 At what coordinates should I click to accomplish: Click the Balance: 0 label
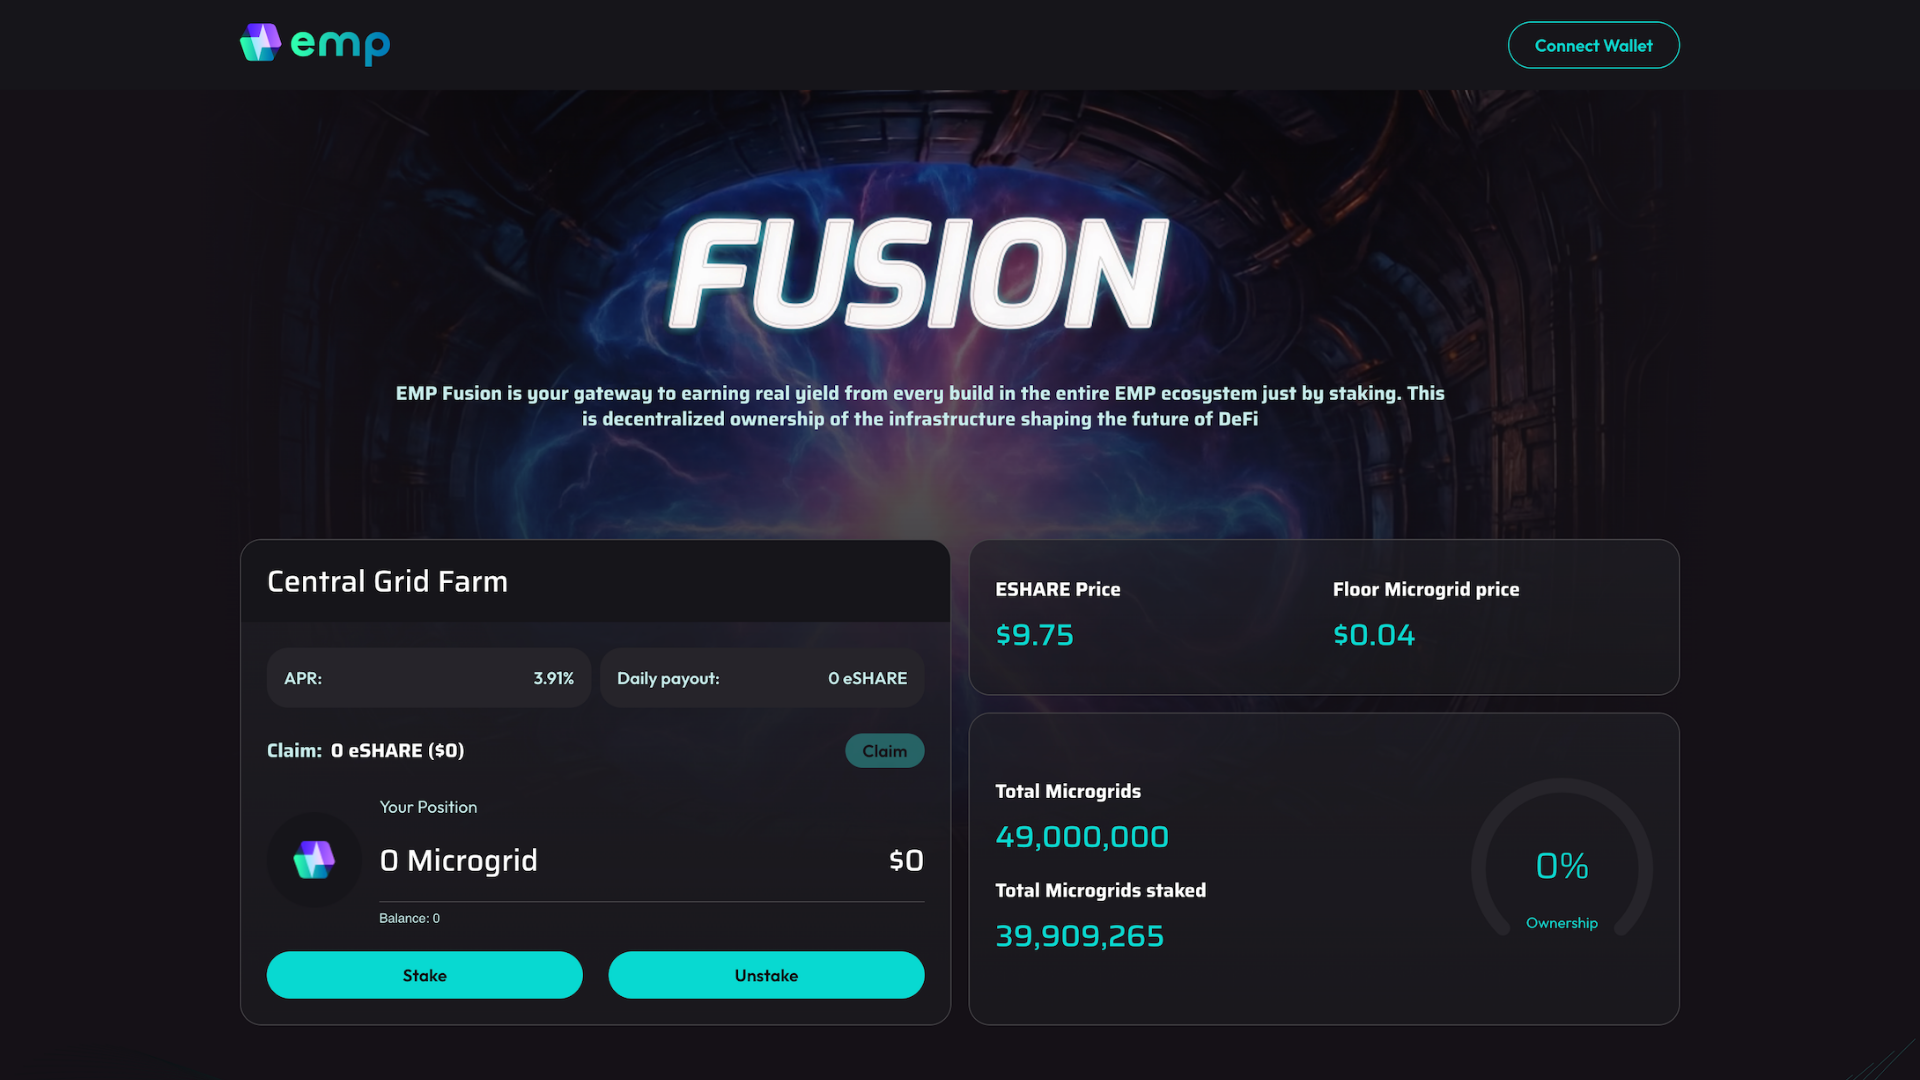(409, 918)
